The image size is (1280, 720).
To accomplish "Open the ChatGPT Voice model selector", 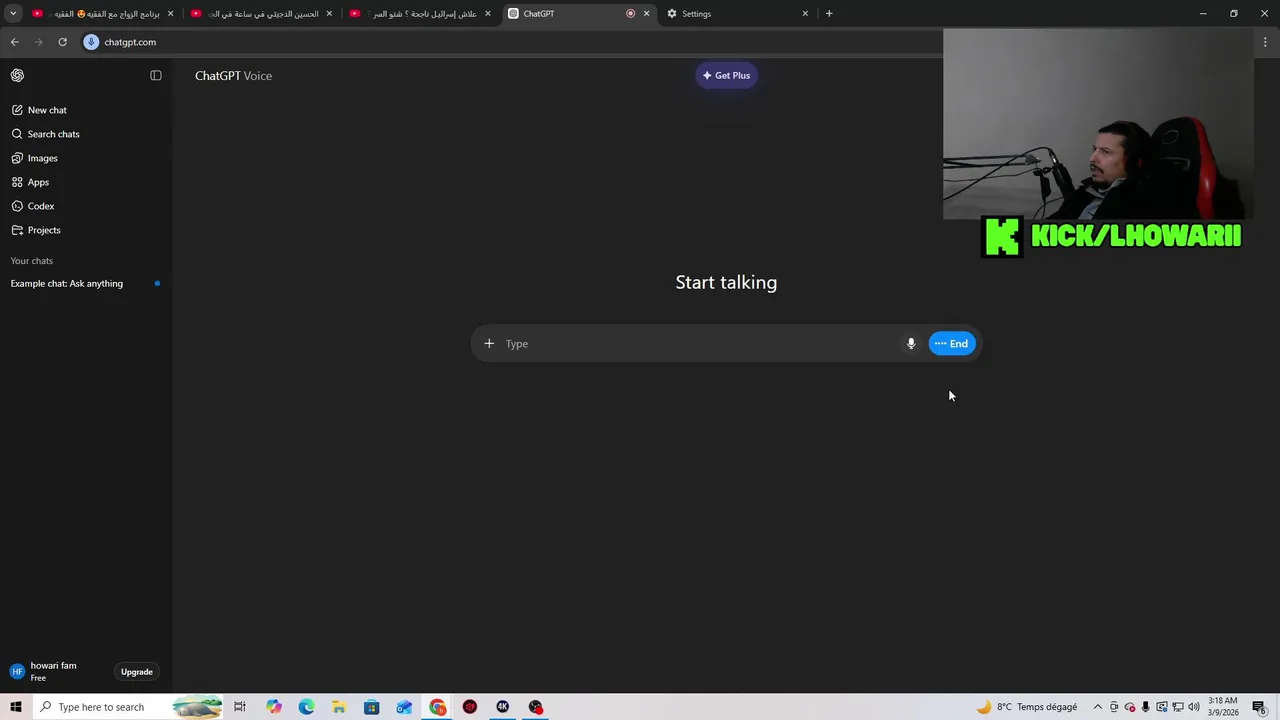I will [233, 76].
